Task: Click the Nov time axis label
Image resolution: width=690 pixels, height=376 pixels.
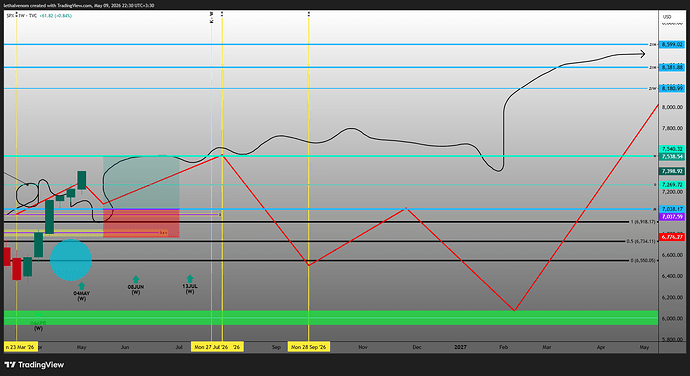Action: click(x=363, y=347)
